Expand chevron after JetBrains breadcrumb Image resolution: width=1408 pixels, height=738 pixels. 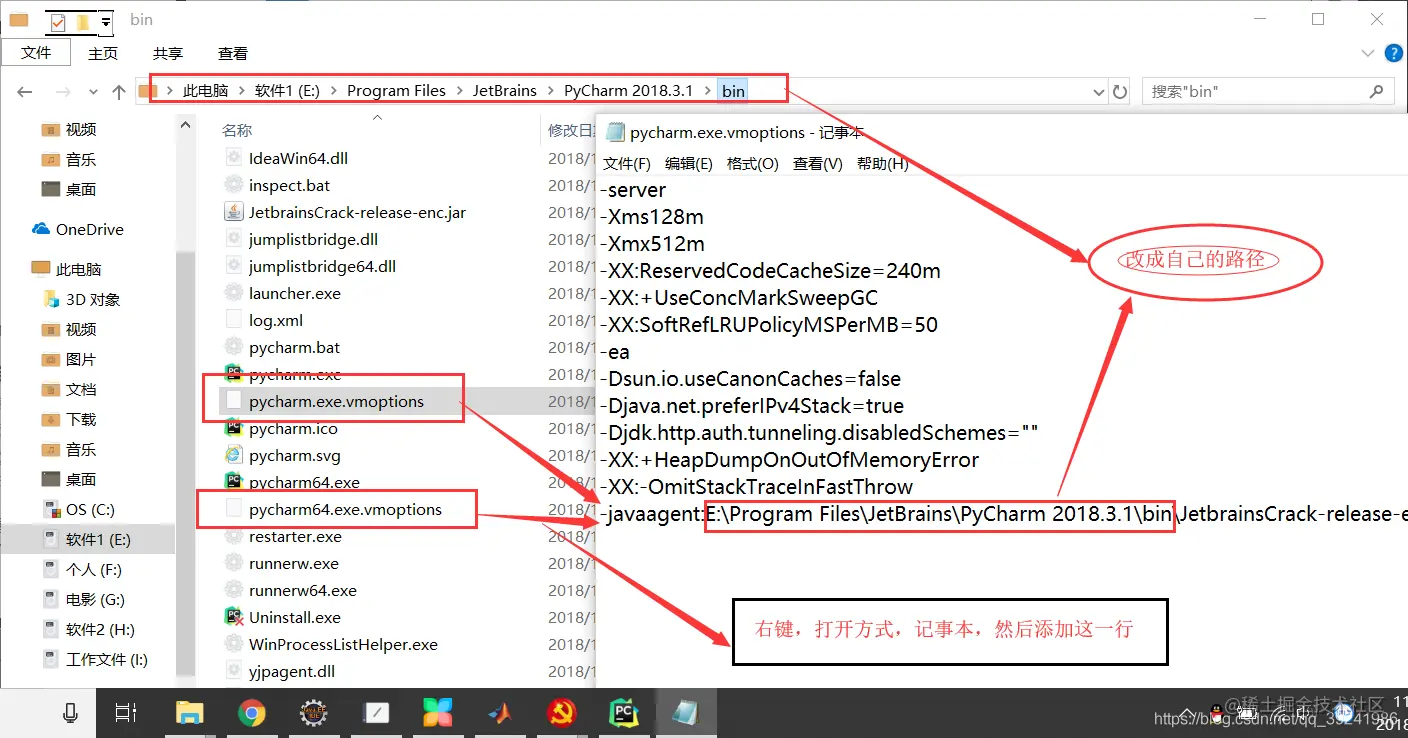(551, 90)
